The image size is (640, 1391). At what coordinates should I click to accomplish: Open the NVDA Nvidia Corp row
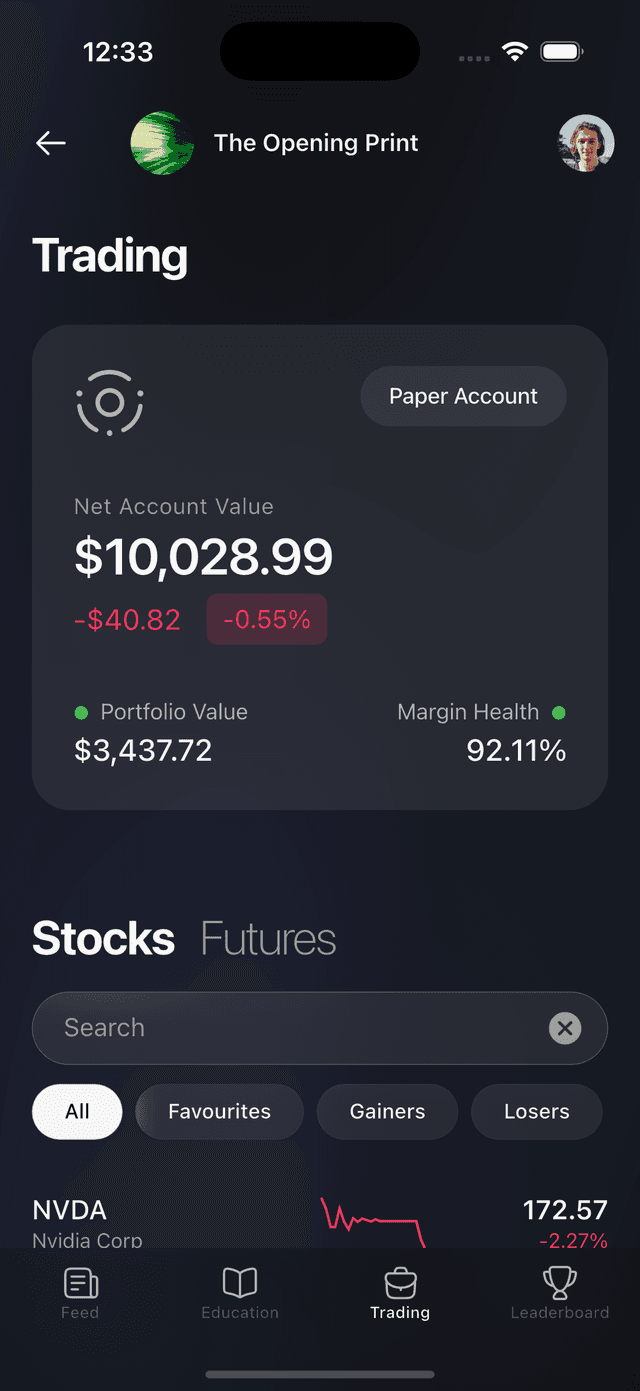88,1222
